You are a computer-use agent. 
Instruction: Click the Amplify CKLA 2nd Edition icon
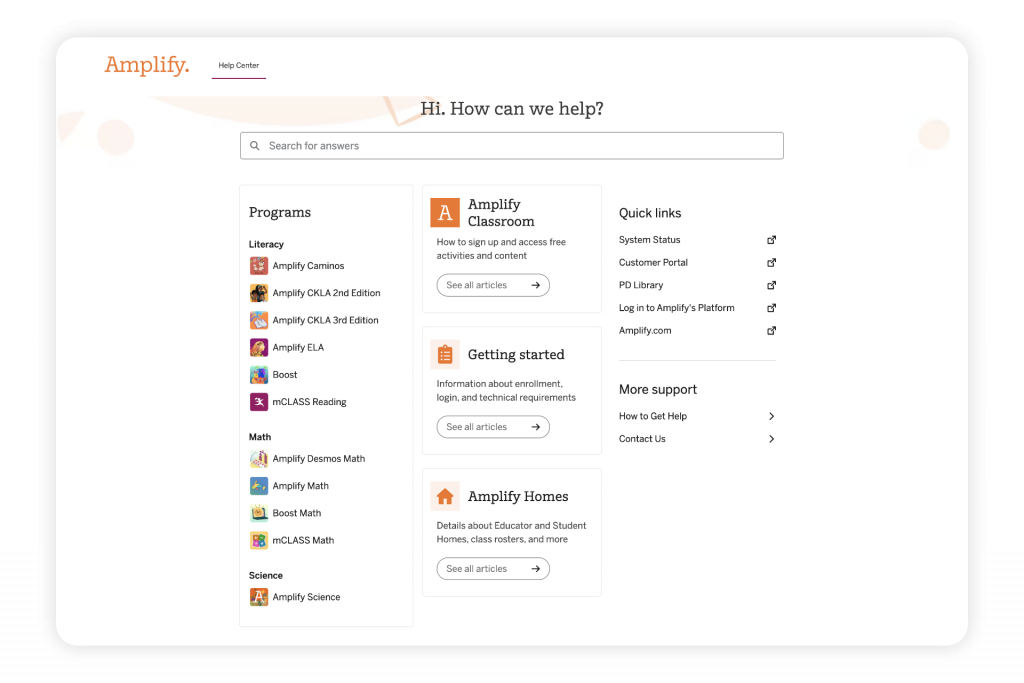[259, 293]
